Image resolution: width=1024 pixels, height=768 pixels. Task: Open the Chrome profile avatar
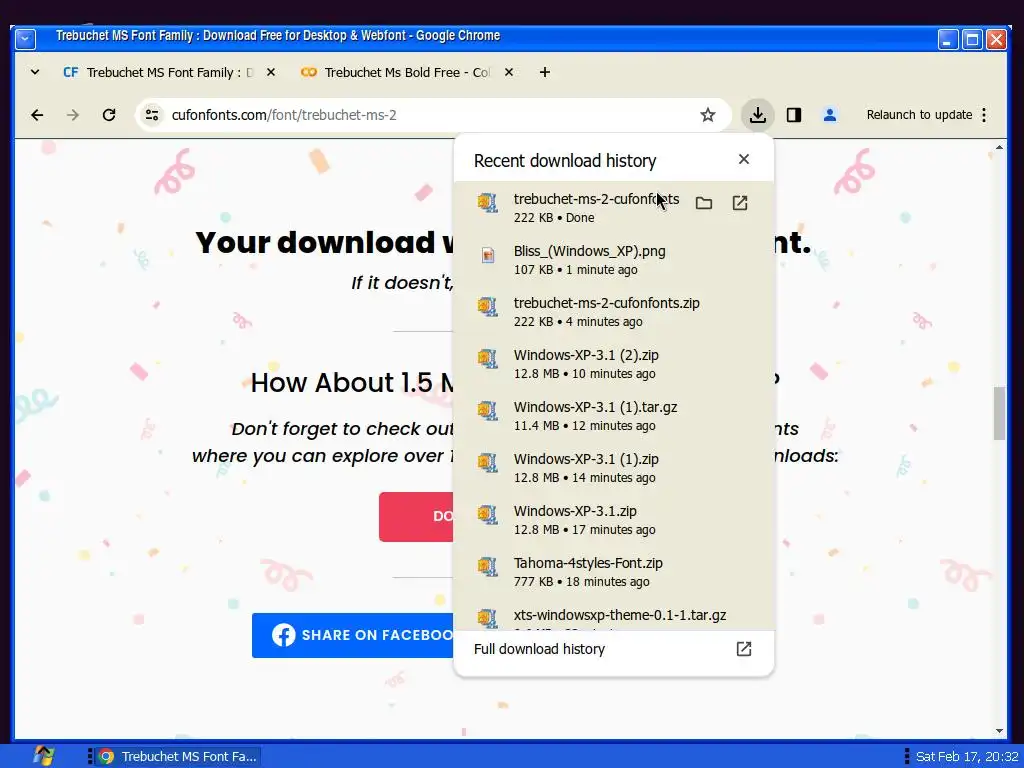[829, 115]
